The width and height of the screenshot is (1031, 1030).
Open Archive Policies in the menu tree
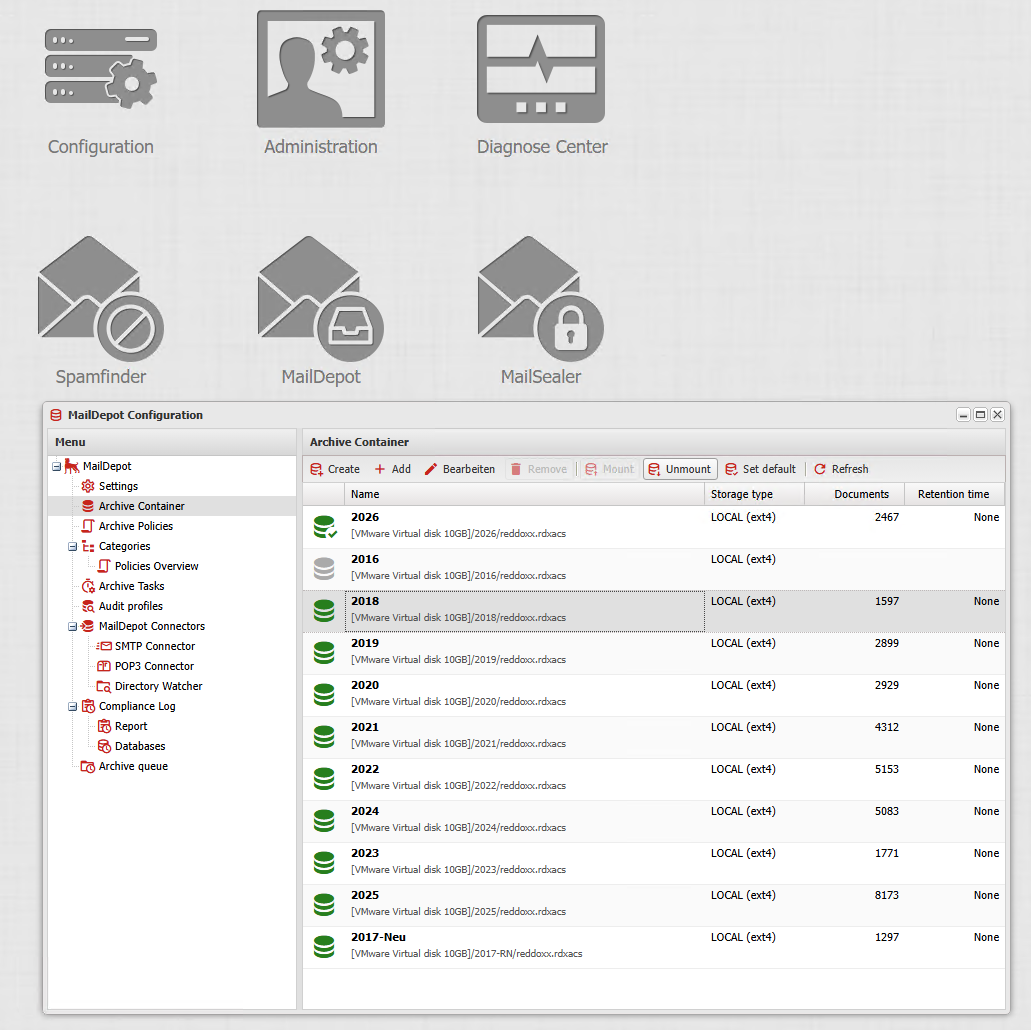pos(135,526)
